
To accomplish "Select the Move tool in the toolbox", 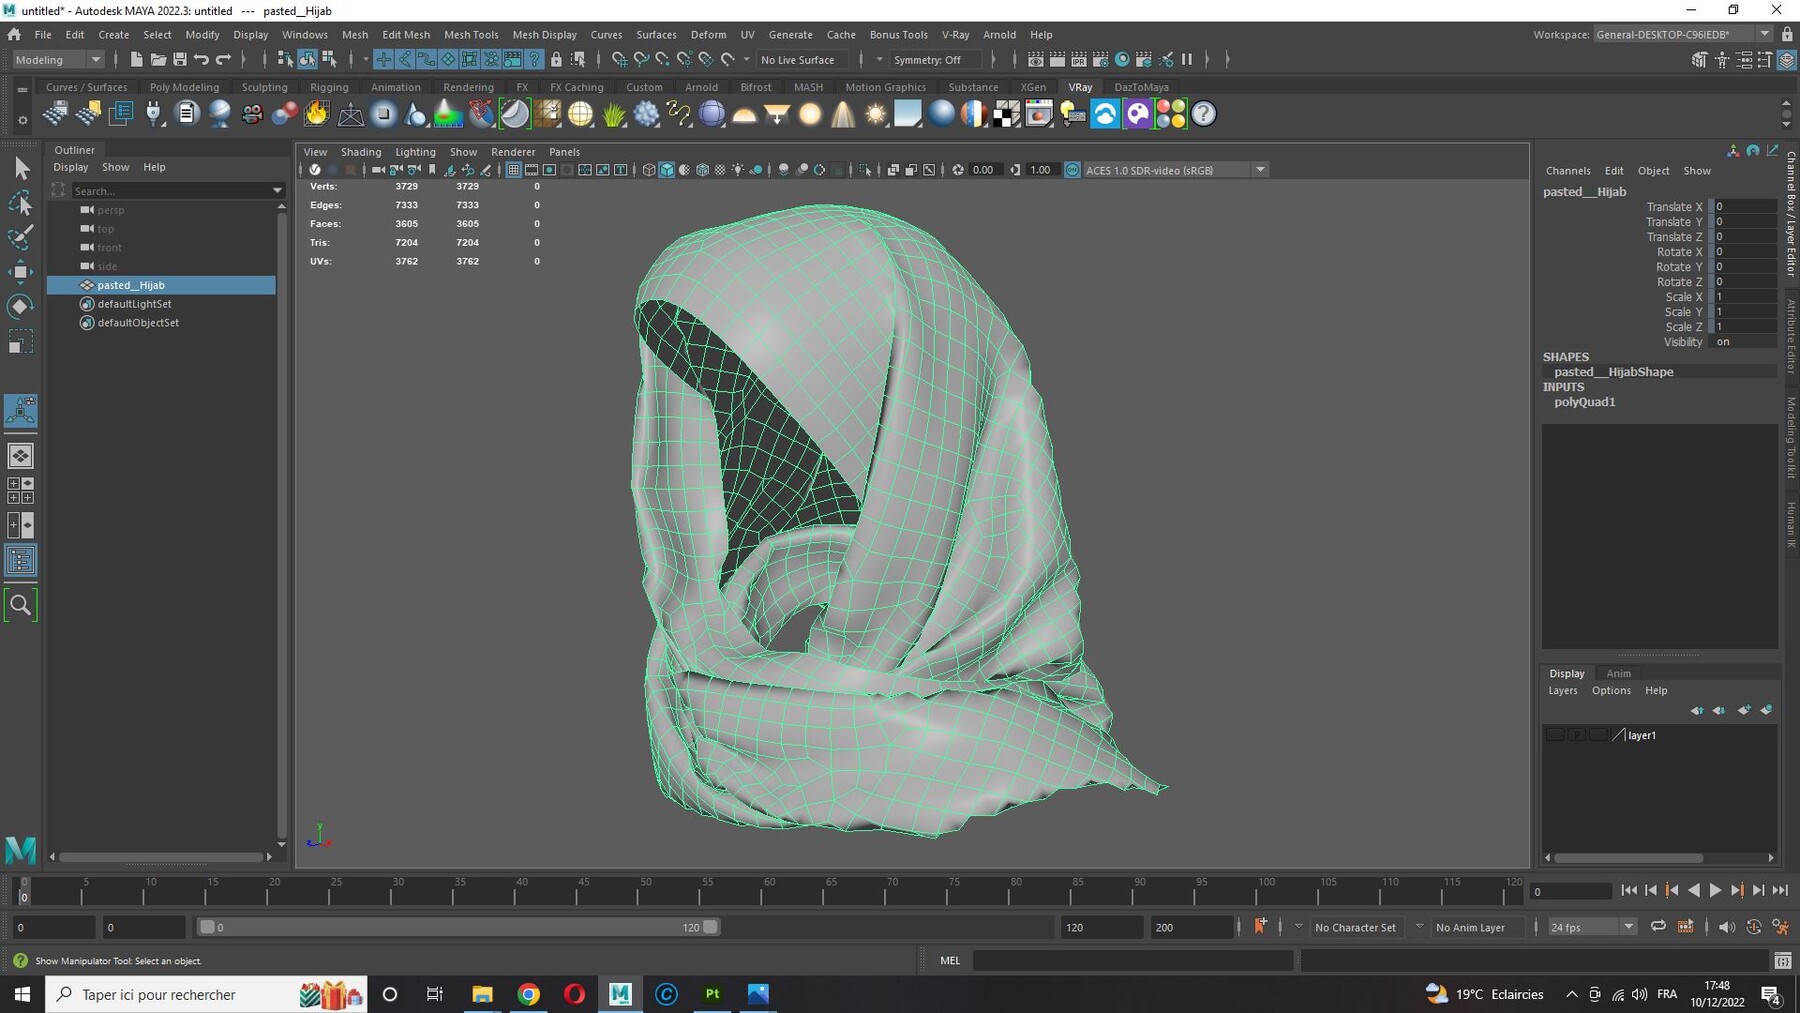I will (x=21, y=271).
